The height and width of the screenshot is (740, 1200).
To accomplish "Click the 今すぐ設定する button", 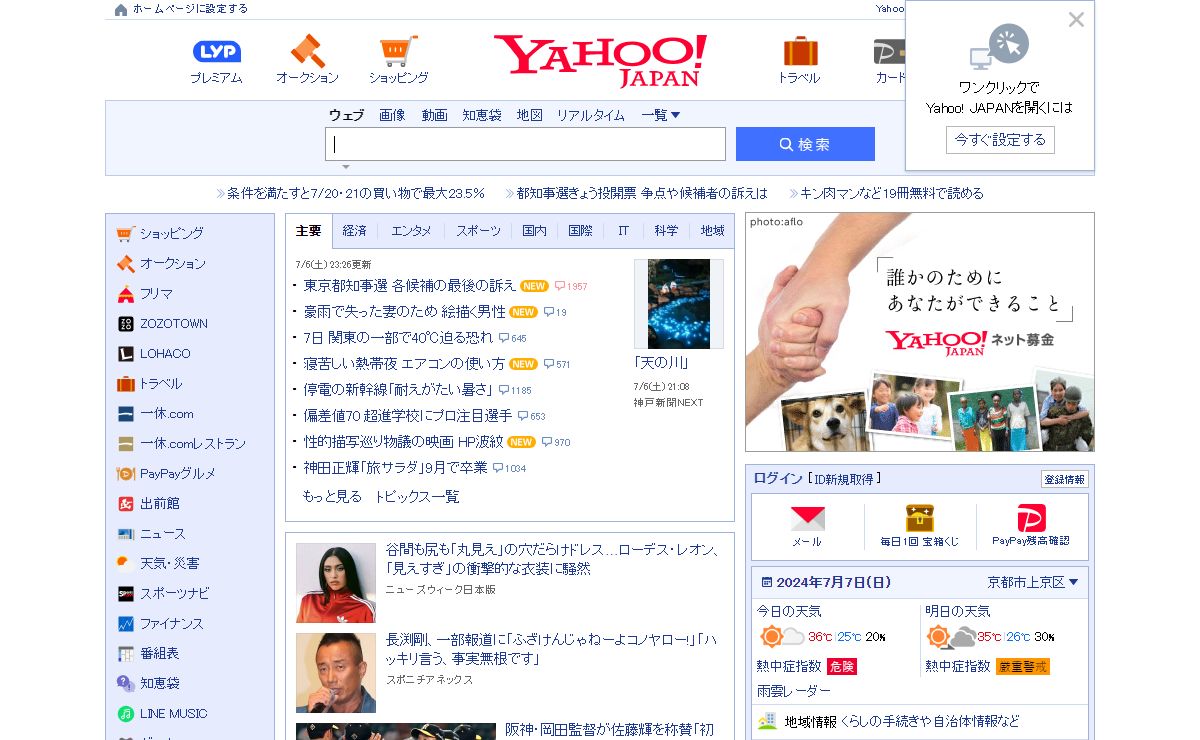I will (x=1000, y=140).
